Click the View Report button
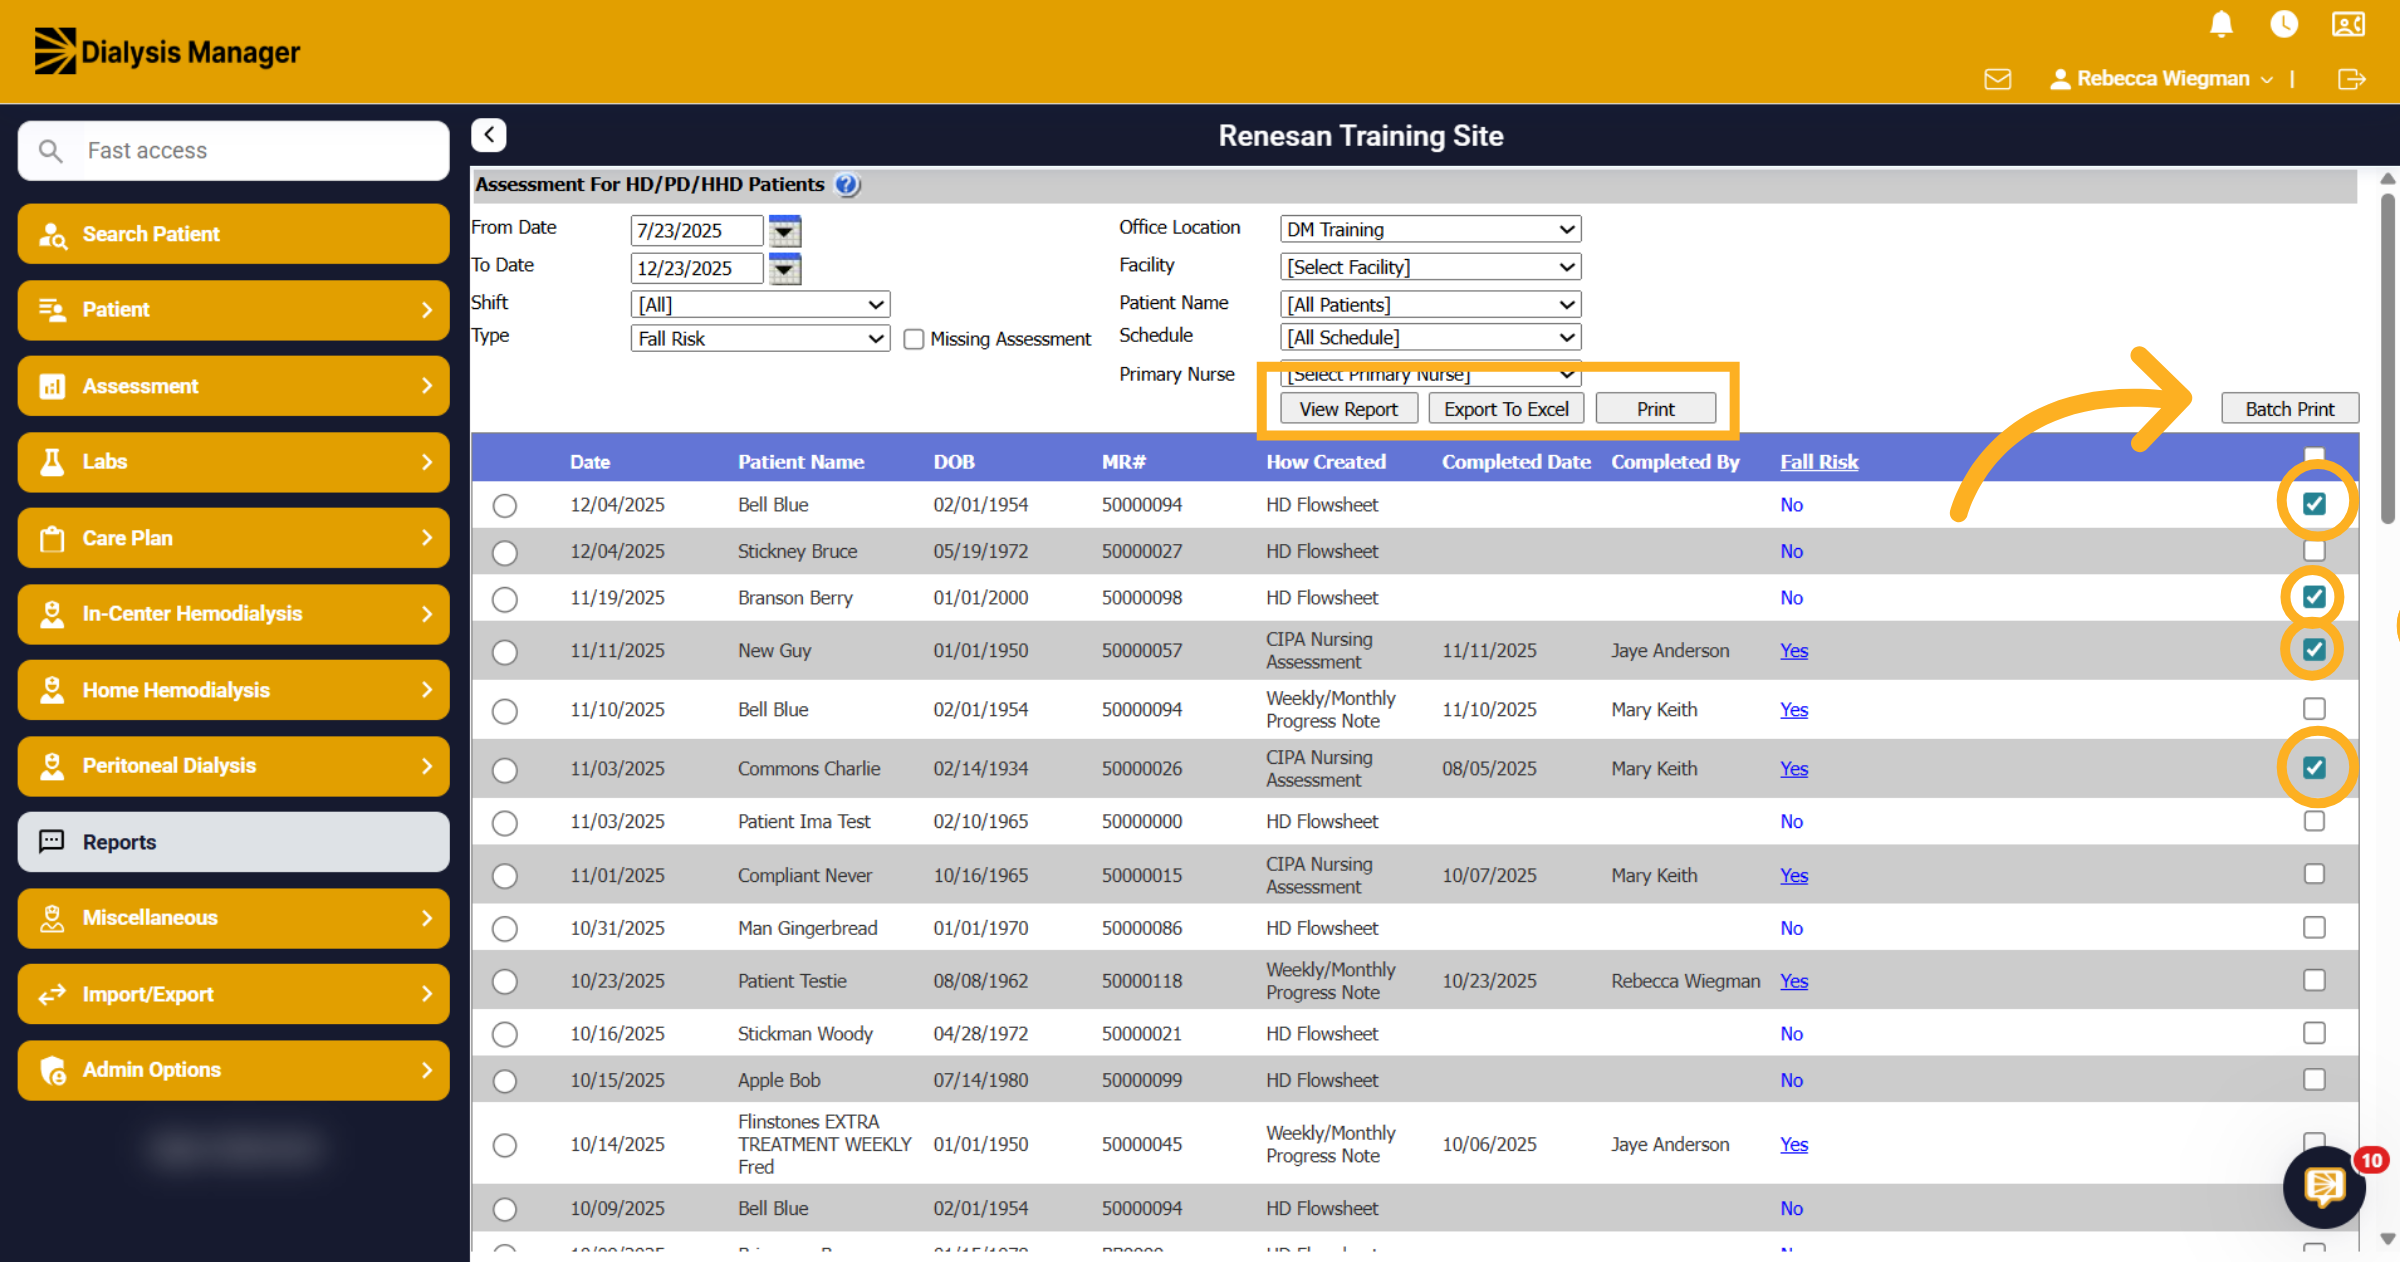The height and width of the screenshot is (1262, 2400). tap(1348, 409)
